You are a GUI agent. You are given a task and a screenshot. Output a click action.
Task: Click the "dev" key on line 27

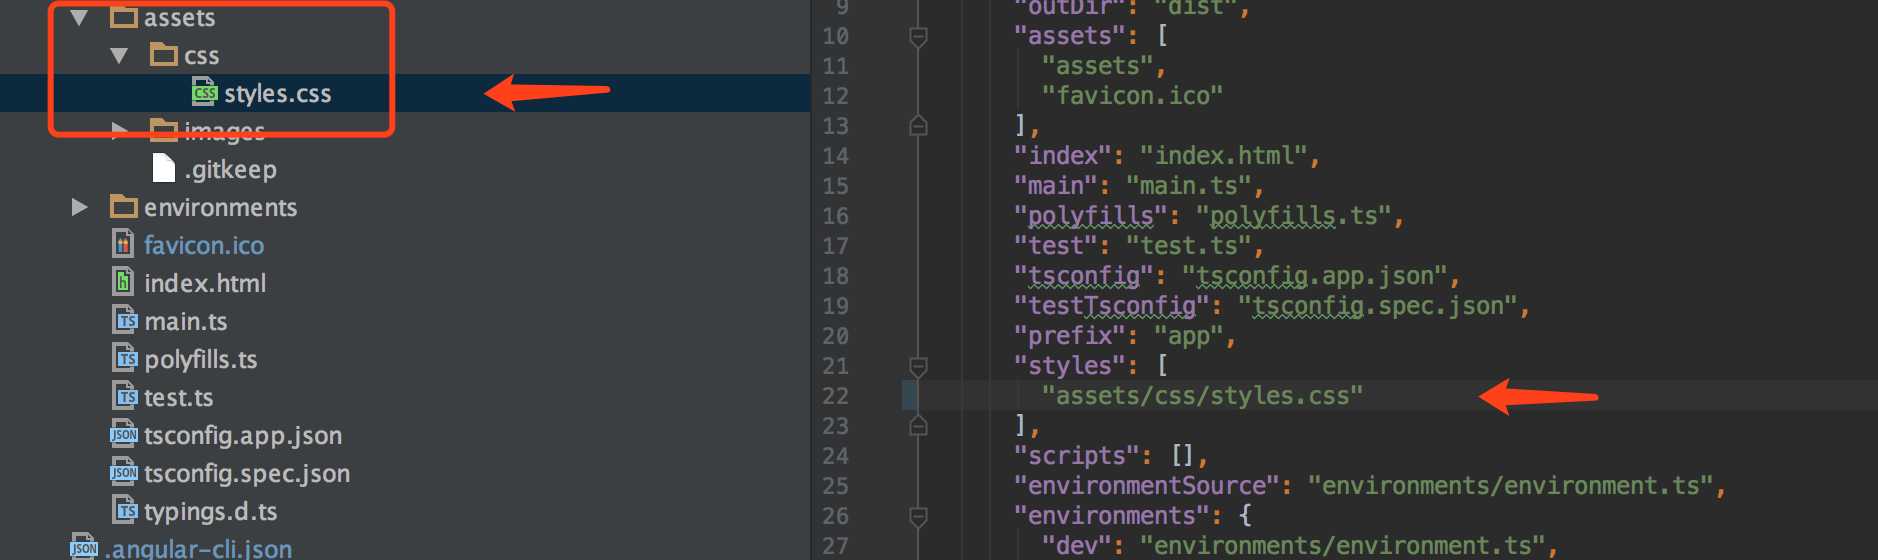[x=1076, y=546]
